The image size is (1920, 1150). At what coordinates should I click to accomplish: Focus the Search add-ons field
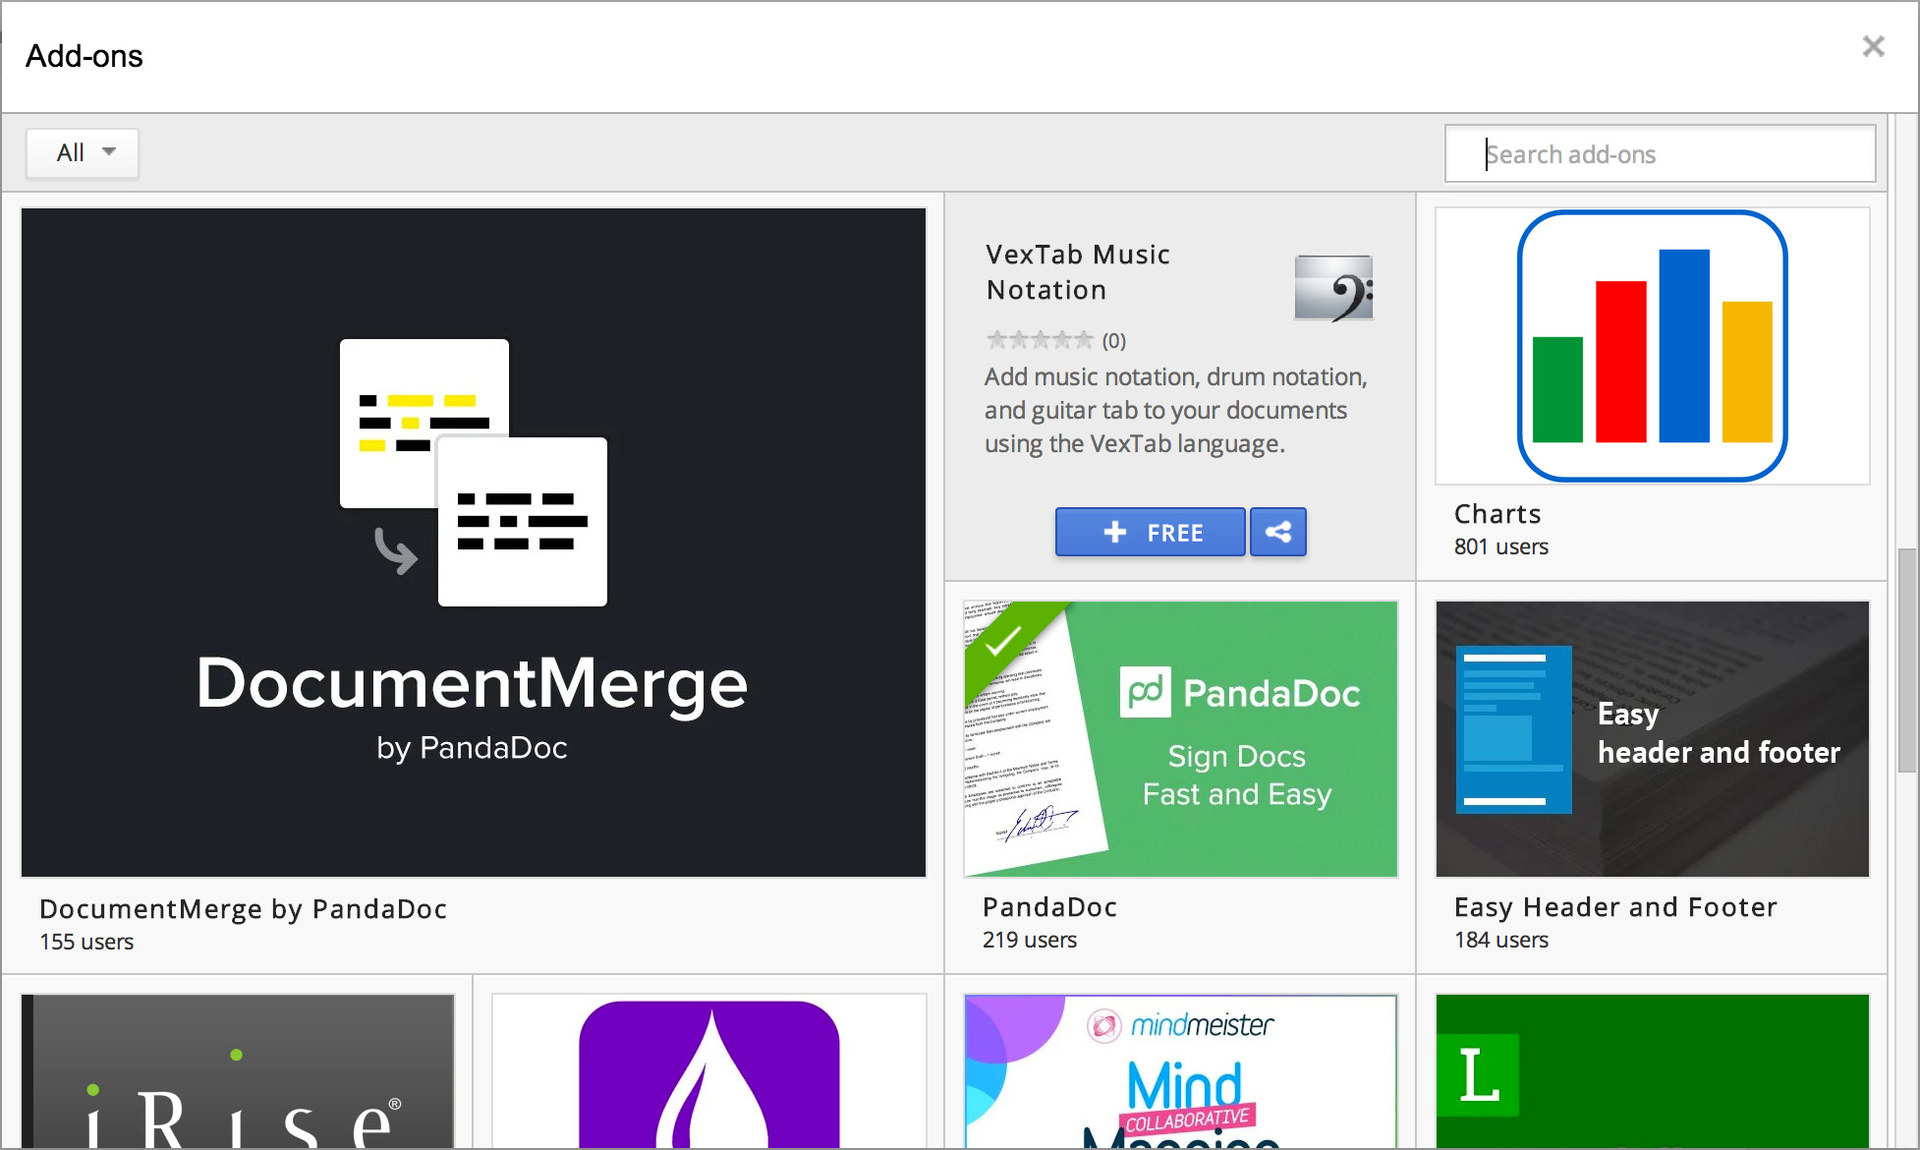[1660, 154]
